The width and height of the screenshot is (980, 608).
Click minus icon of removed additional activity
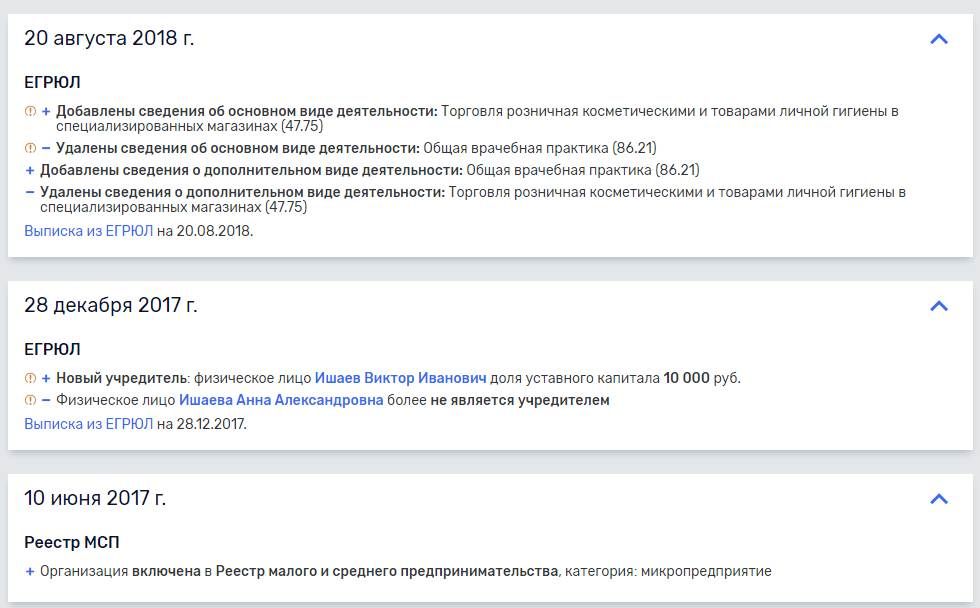(29, 192)
